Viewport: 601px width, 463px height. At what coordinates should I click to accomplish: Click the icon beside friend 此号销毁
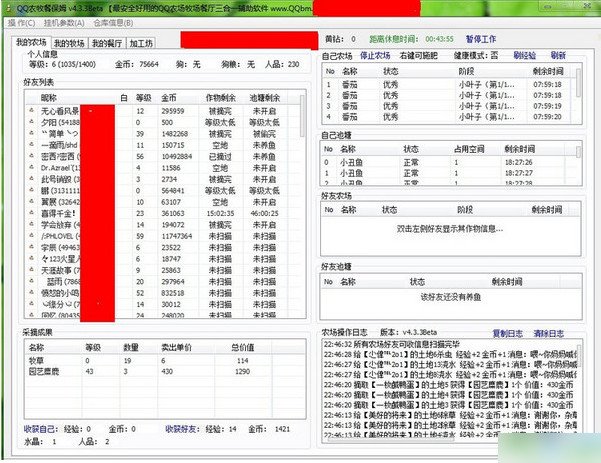click(32, 179)
